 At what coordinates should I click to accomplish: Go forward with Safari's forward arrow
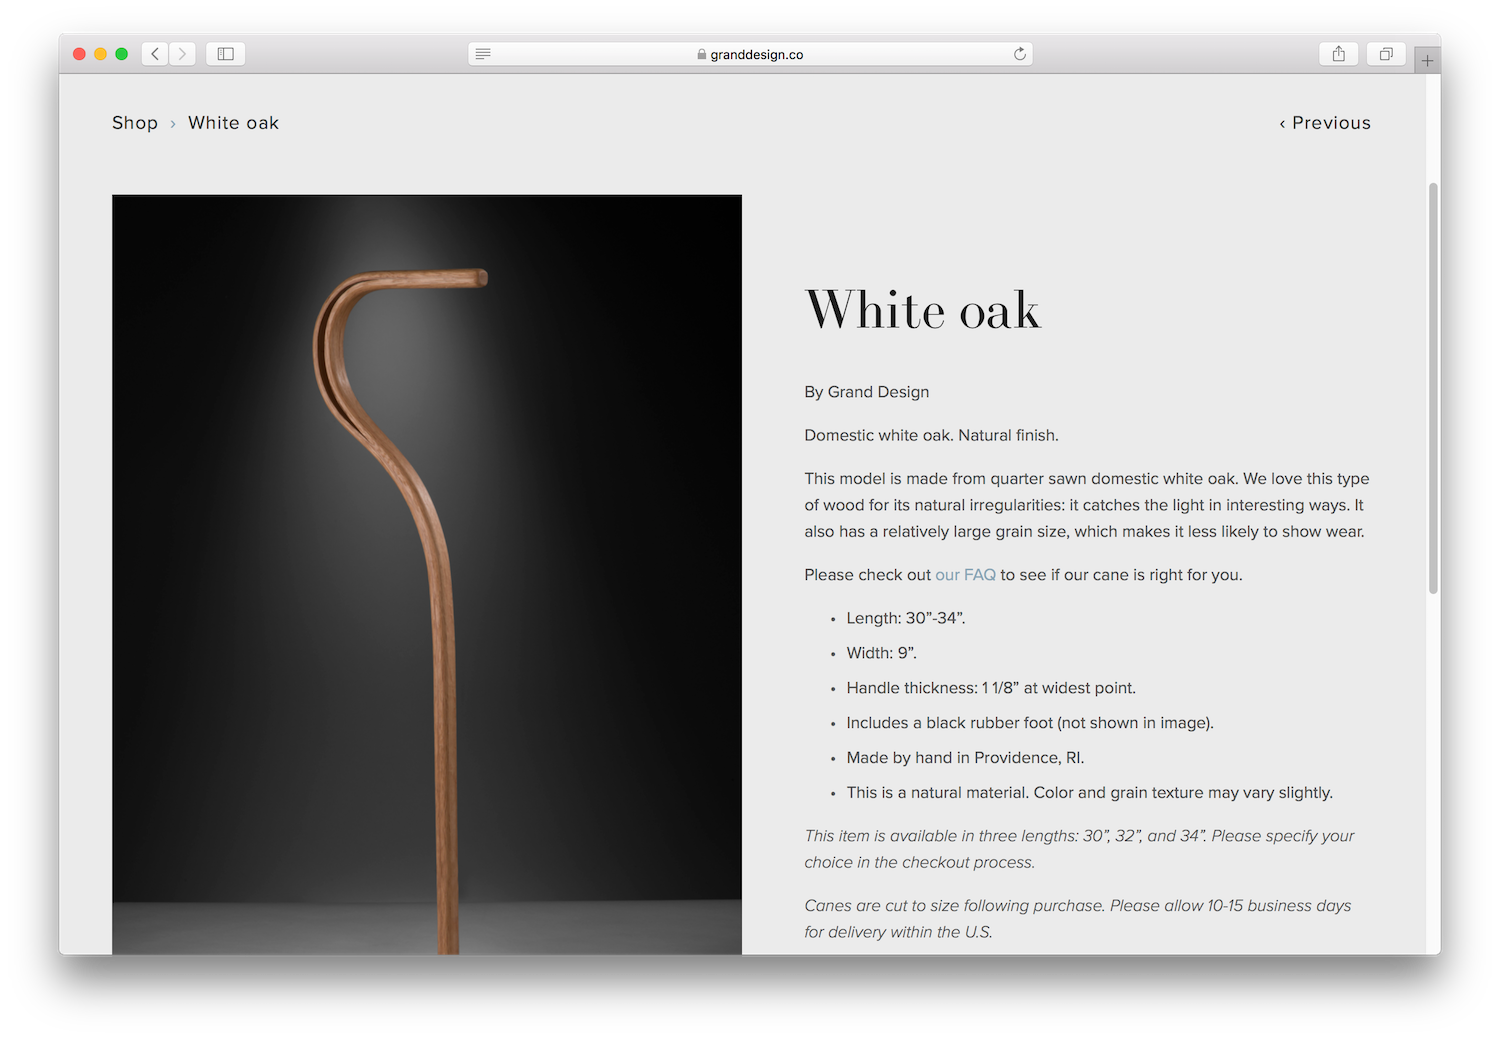point(182,54)
